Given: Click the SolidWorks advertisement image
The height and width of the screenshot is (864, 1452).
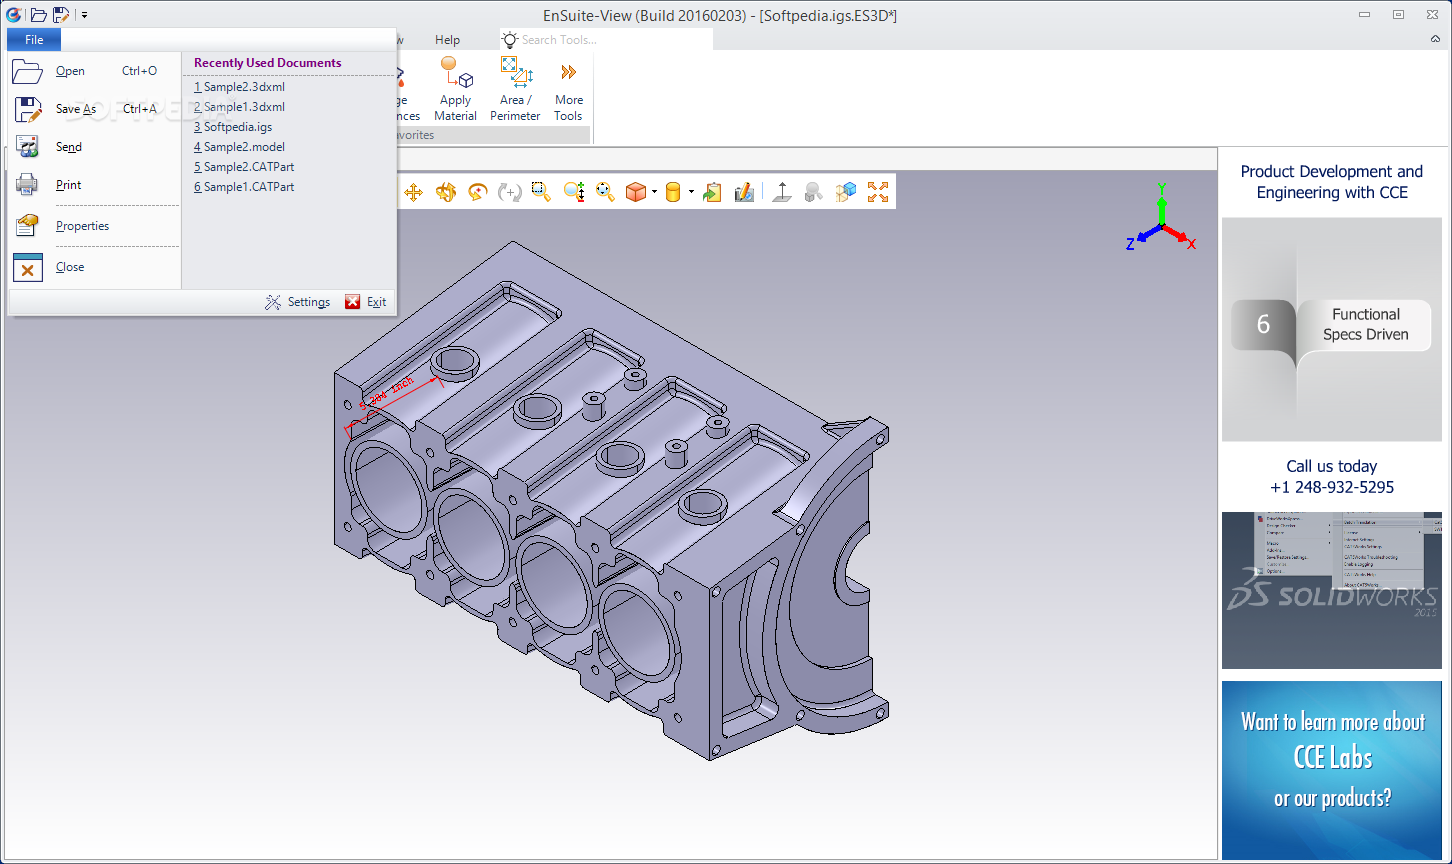Looking at the screenshot, I should 1331,590.
